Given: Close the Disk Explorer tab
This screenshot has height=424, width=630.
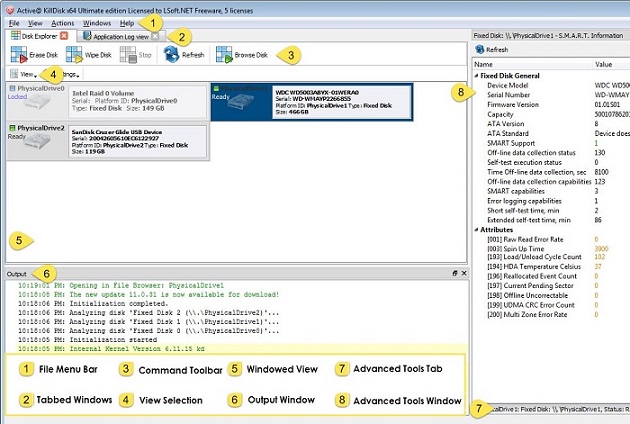Looking at the screenshot, I should (x=64, y=36).
